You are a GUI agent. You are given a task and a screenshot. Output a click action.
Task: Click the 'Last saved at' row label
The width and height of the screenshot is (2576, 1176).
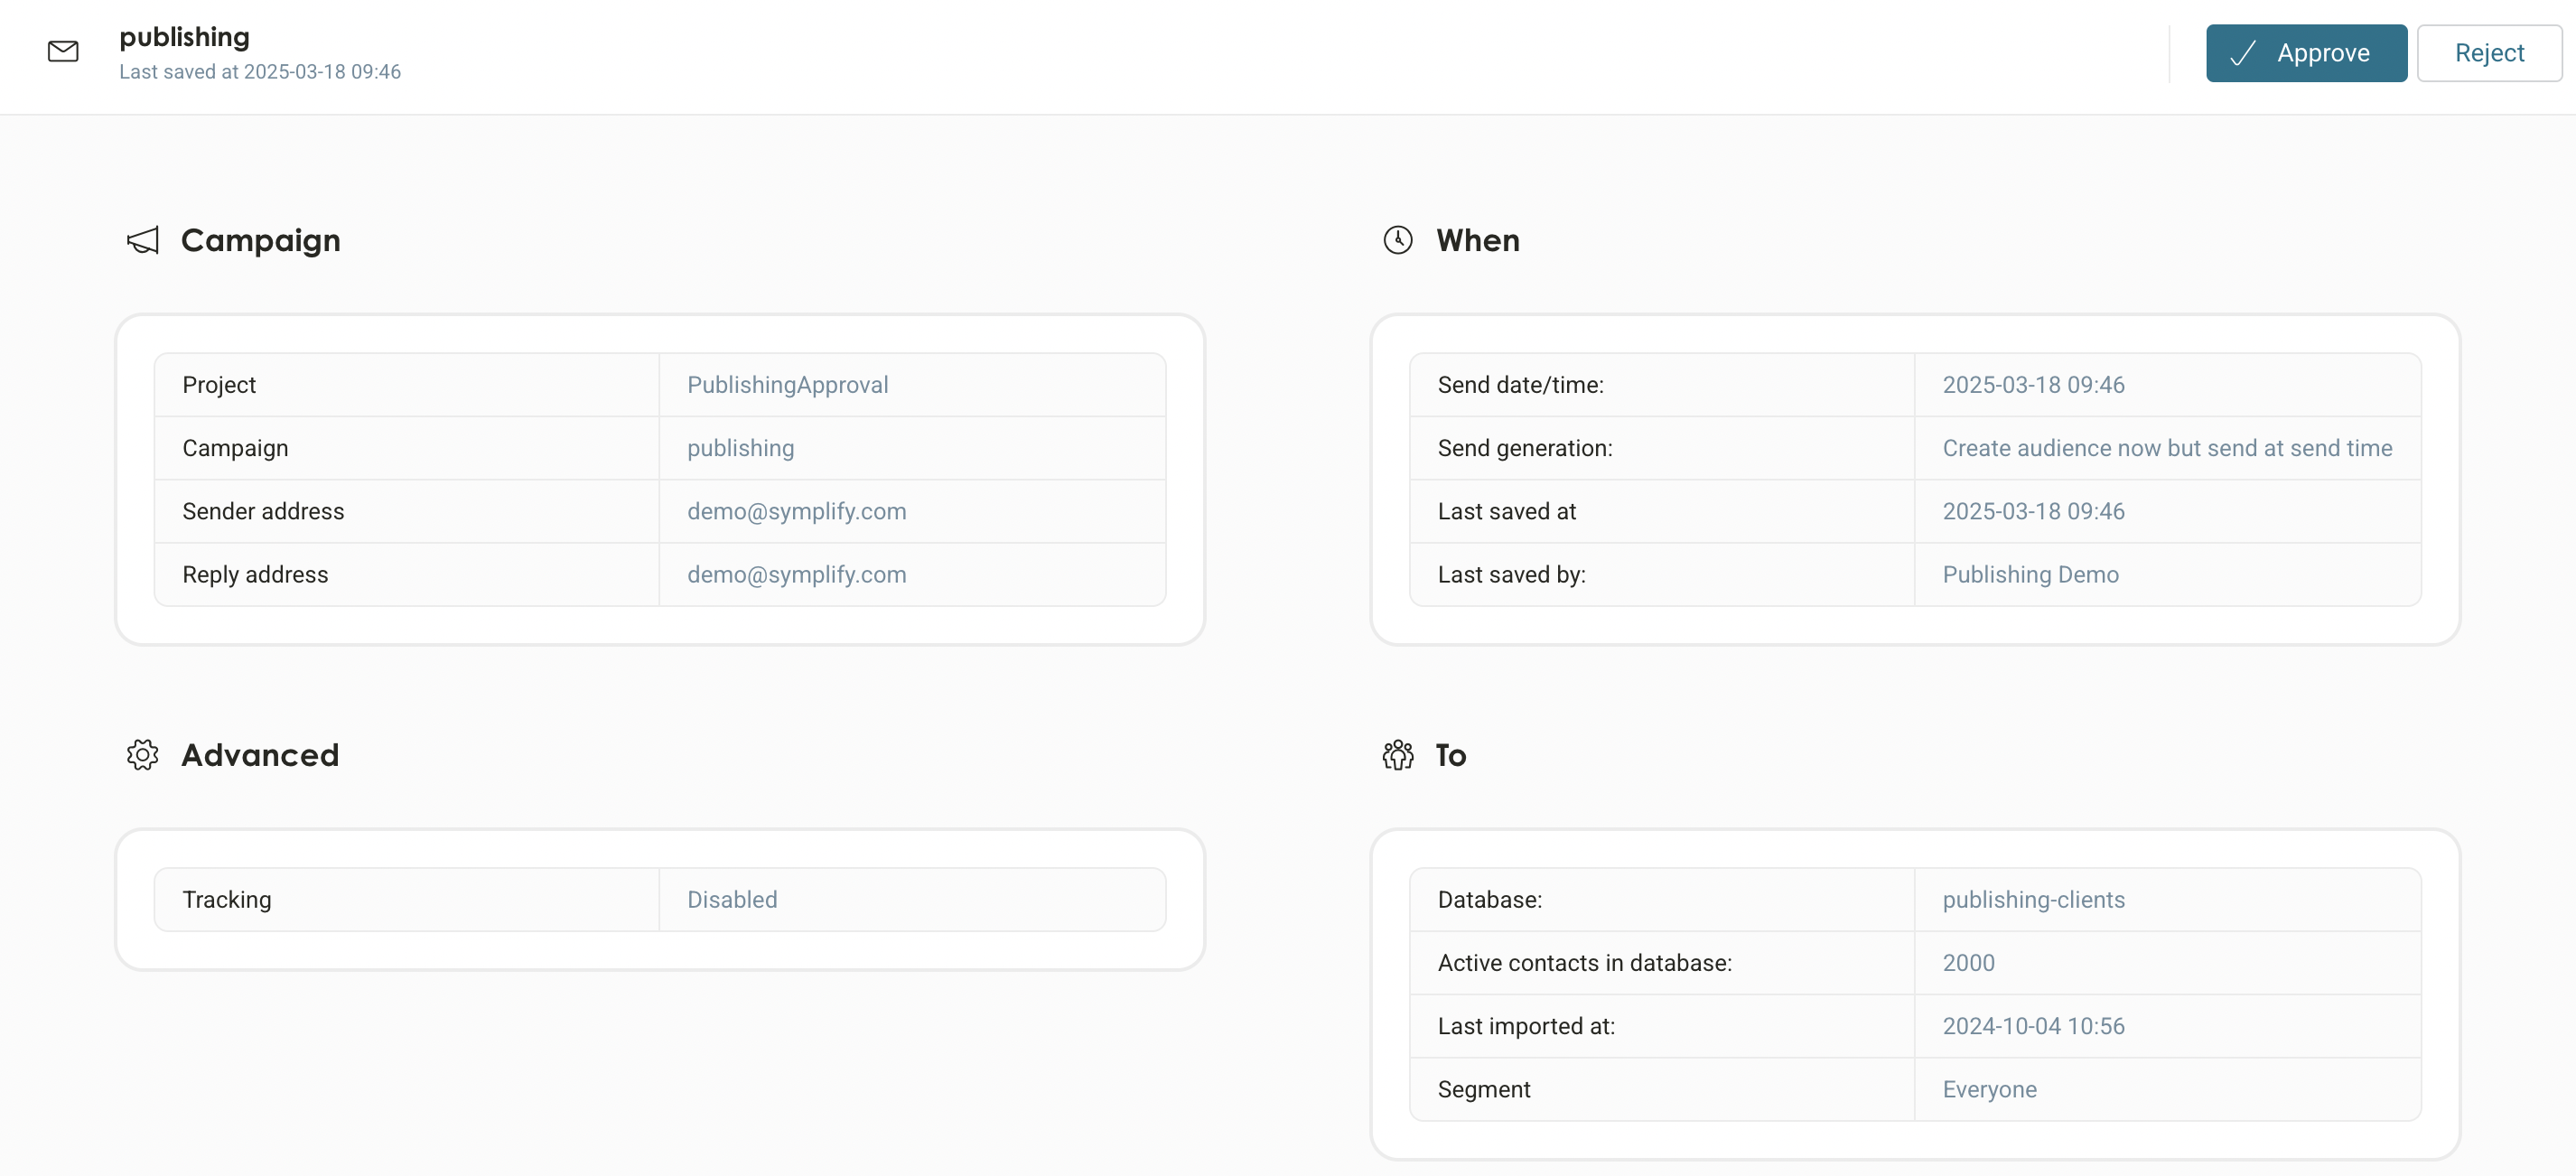1506,511
